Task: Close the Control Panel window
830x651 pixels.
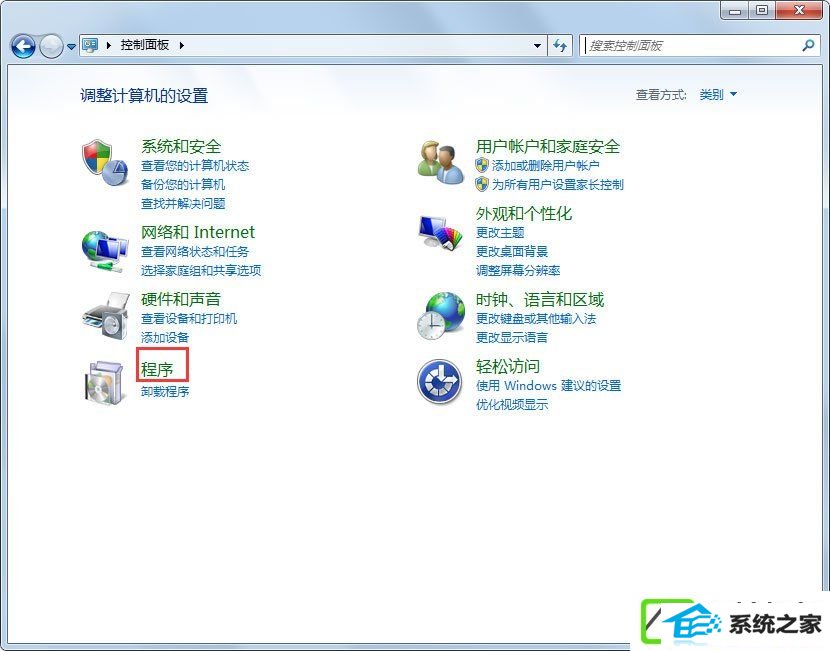Action: tap(799, 10)
